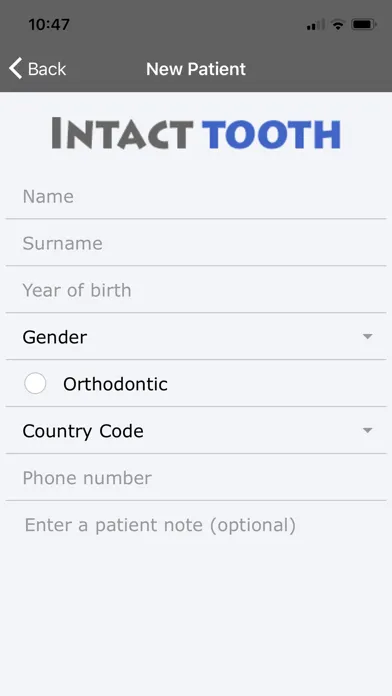Viewport: 392px width, 696px height.
Task: Tap the Country Code selector label
Action: point(83,431)
